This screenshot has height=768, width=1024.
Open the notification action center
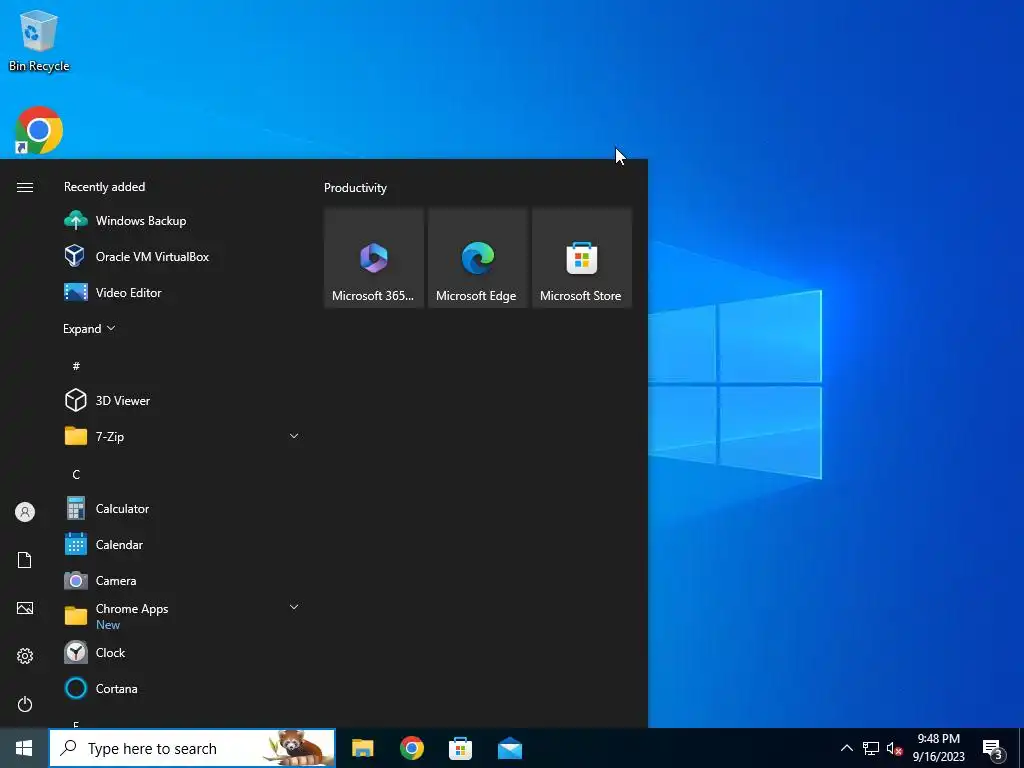click(993, 748)
